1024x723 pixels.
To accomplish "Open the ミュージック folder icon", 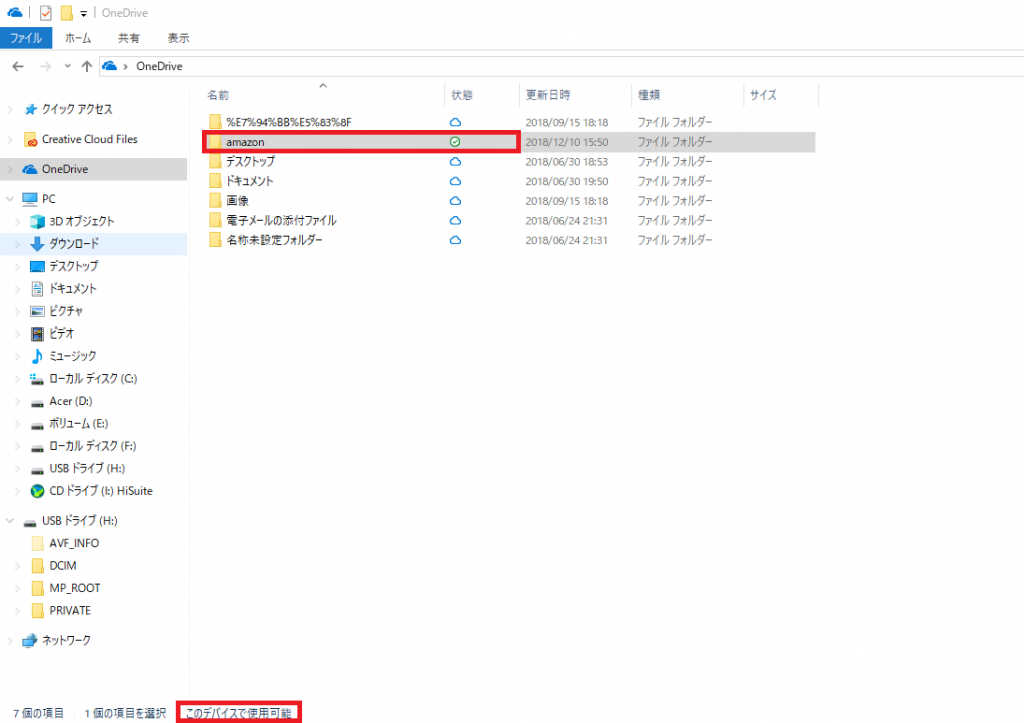I will (x=37, y=356).
